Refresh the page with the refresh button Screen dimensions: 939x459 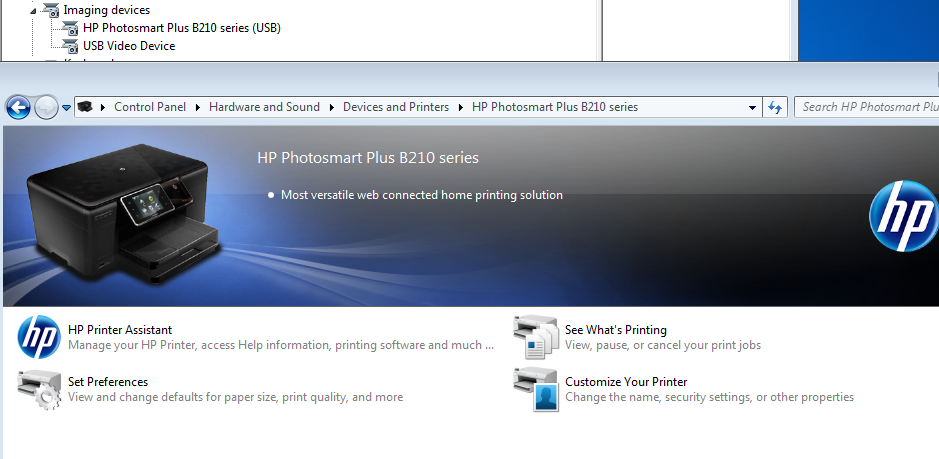pyautogui.click(x=775, y=108)
